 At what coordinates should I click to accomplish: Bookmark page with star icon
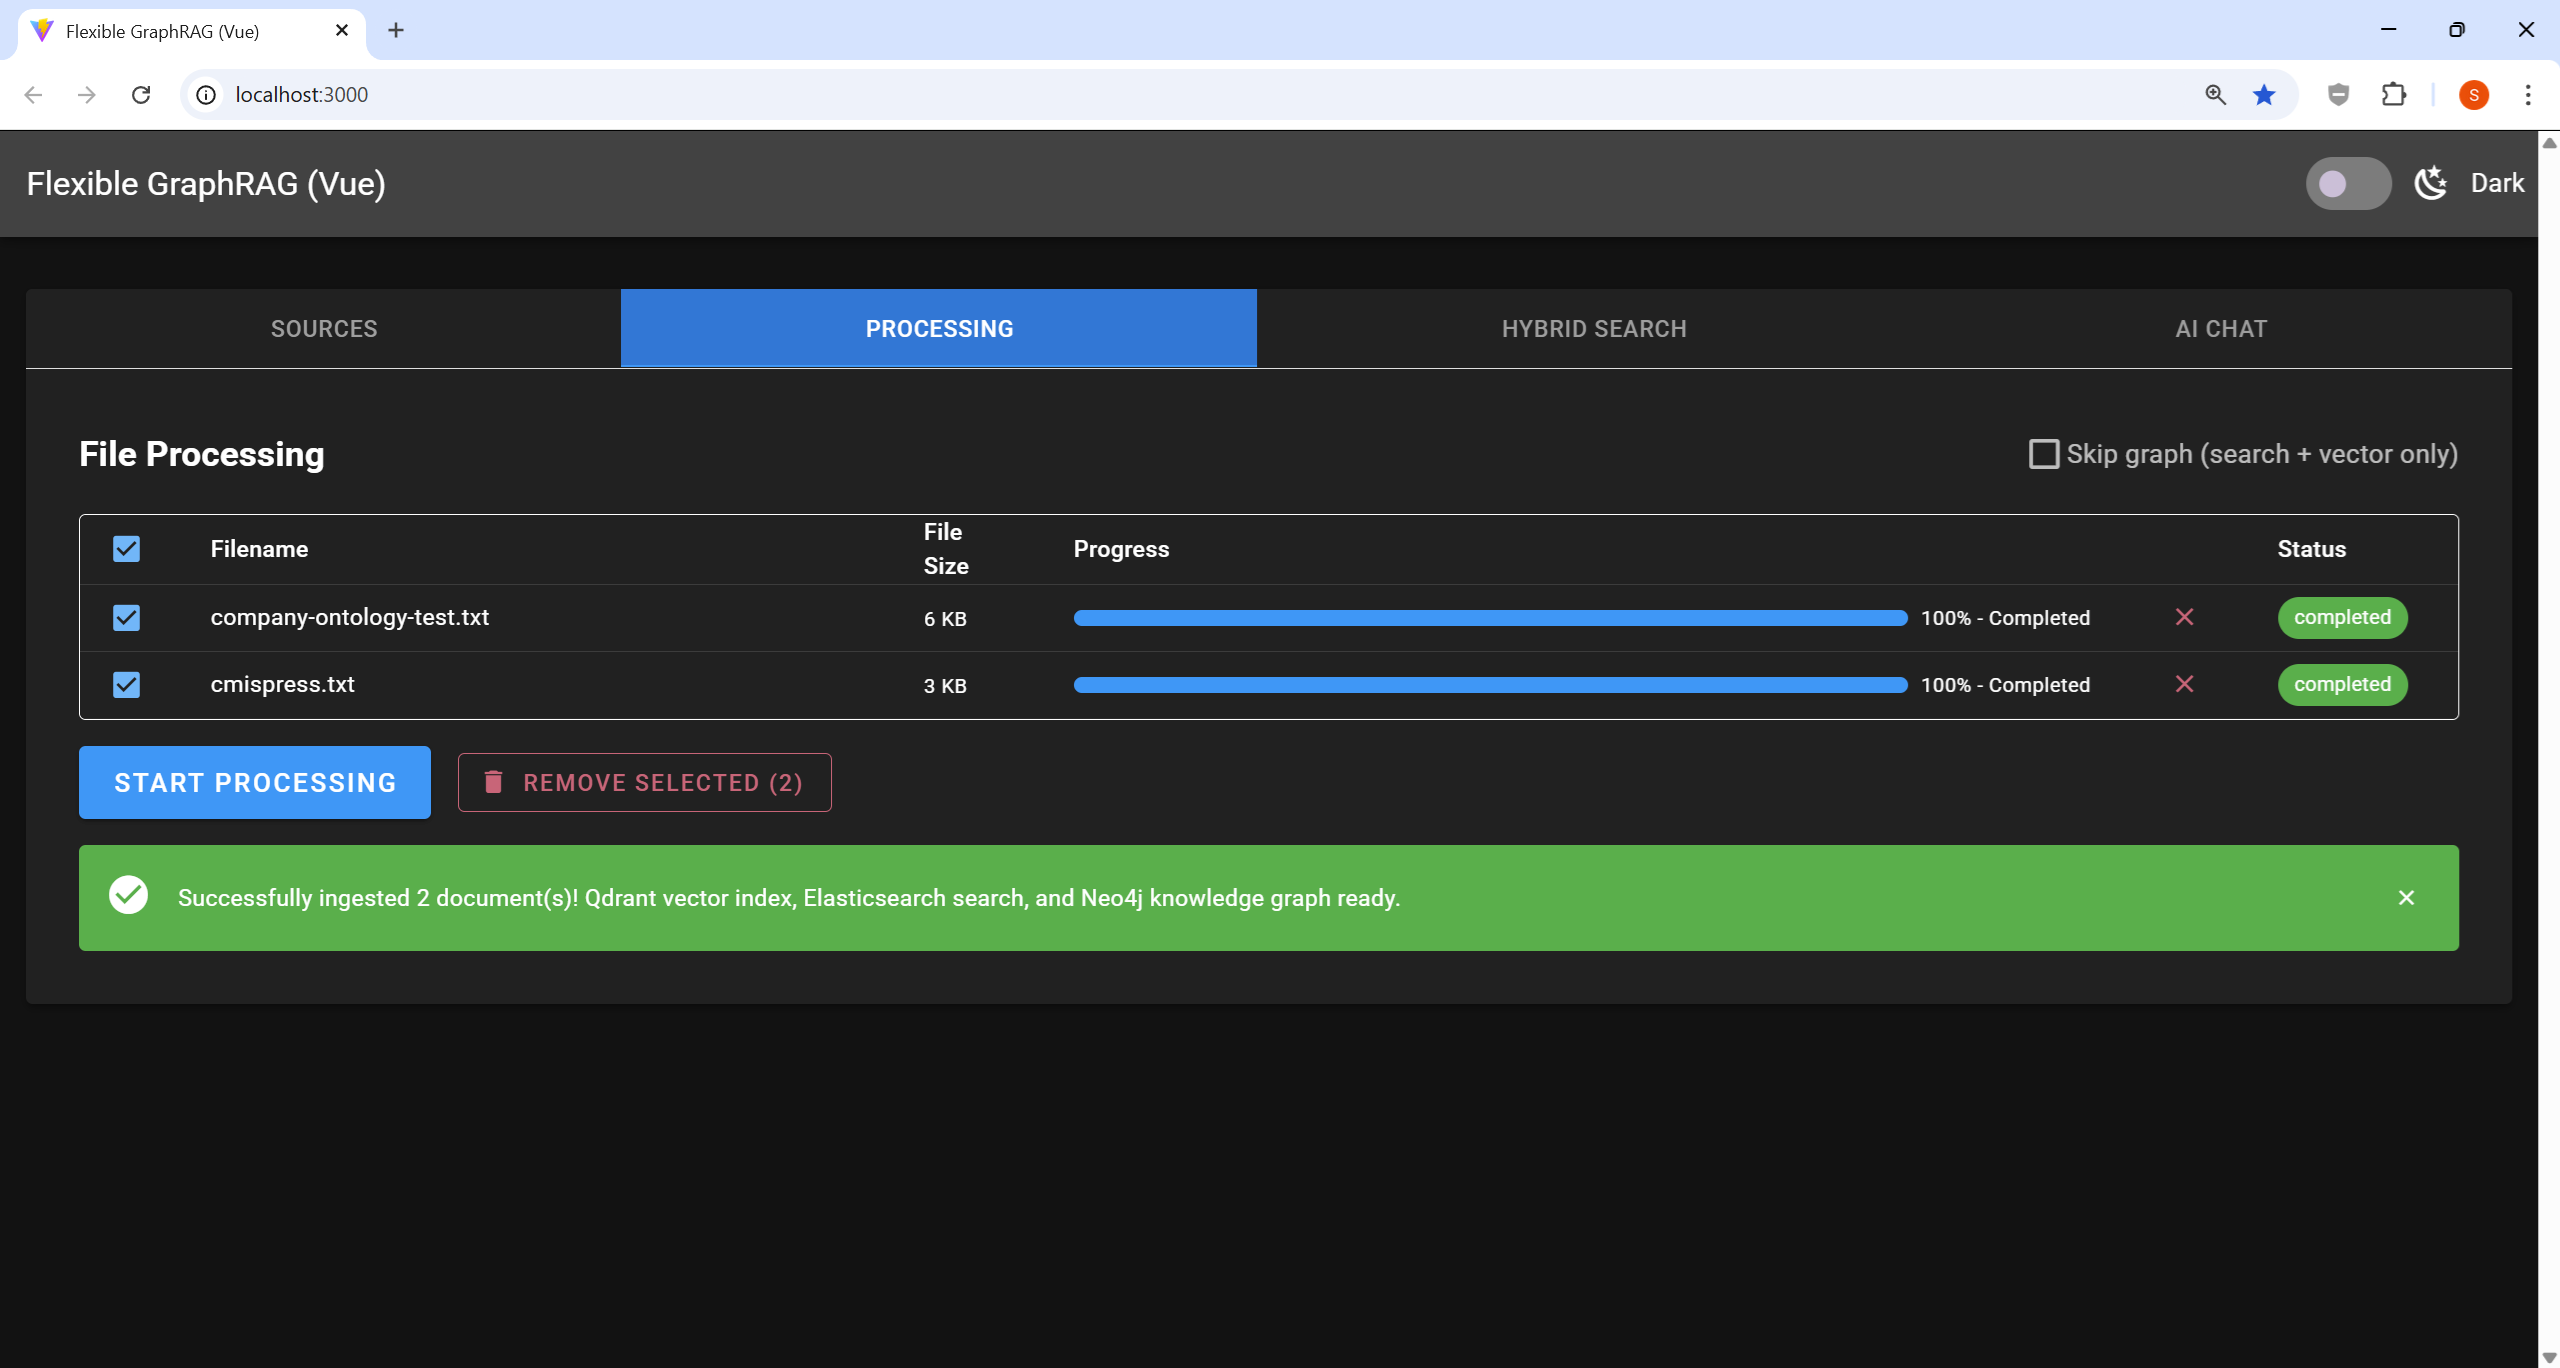click(x=2264, y=94)
